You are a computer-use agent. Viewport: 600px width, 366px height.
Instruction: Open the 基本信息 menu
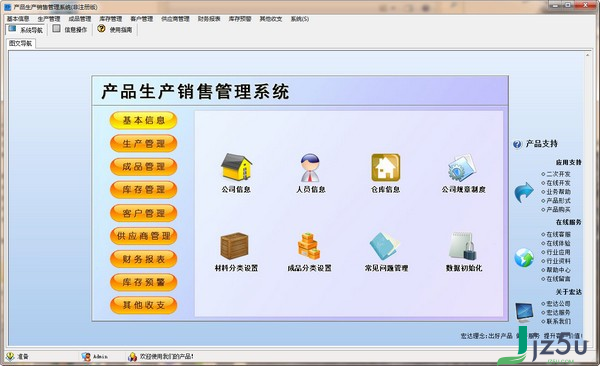(x=18, y=19)
